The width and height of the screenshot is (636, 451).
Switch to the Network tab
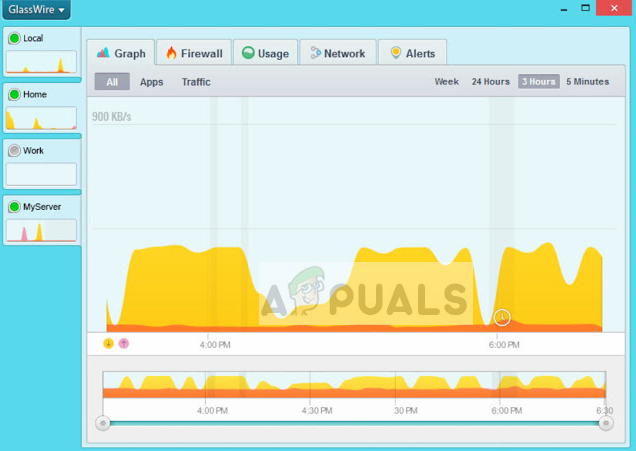338,53
